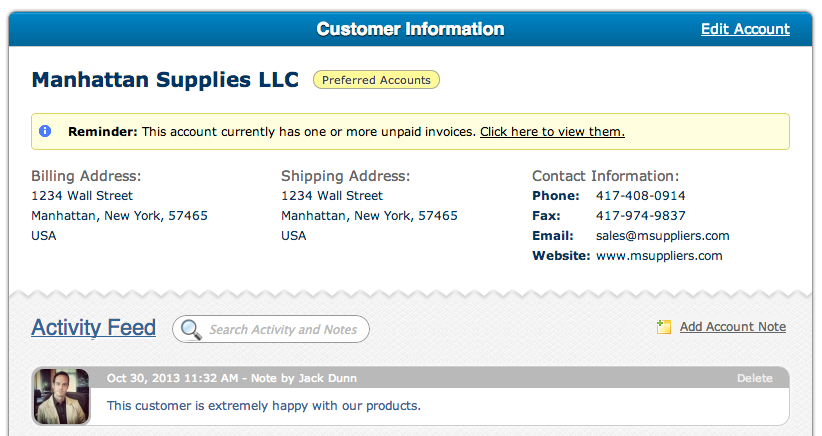Click the note text about happy customer
This screenshot has height=436, width=822.
pos(264,406)
